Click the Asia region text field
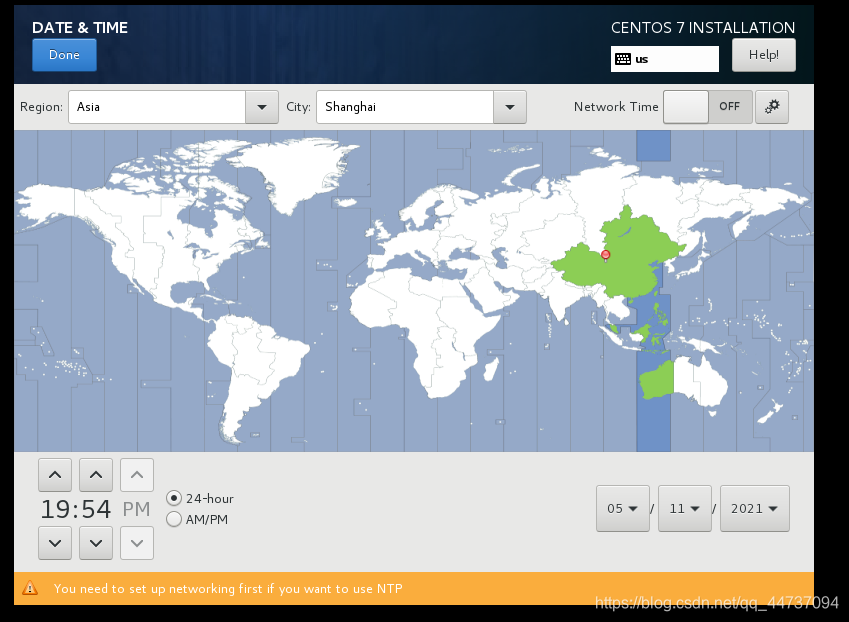This screenshot has width=849, height=622. (x=157, y=107)
